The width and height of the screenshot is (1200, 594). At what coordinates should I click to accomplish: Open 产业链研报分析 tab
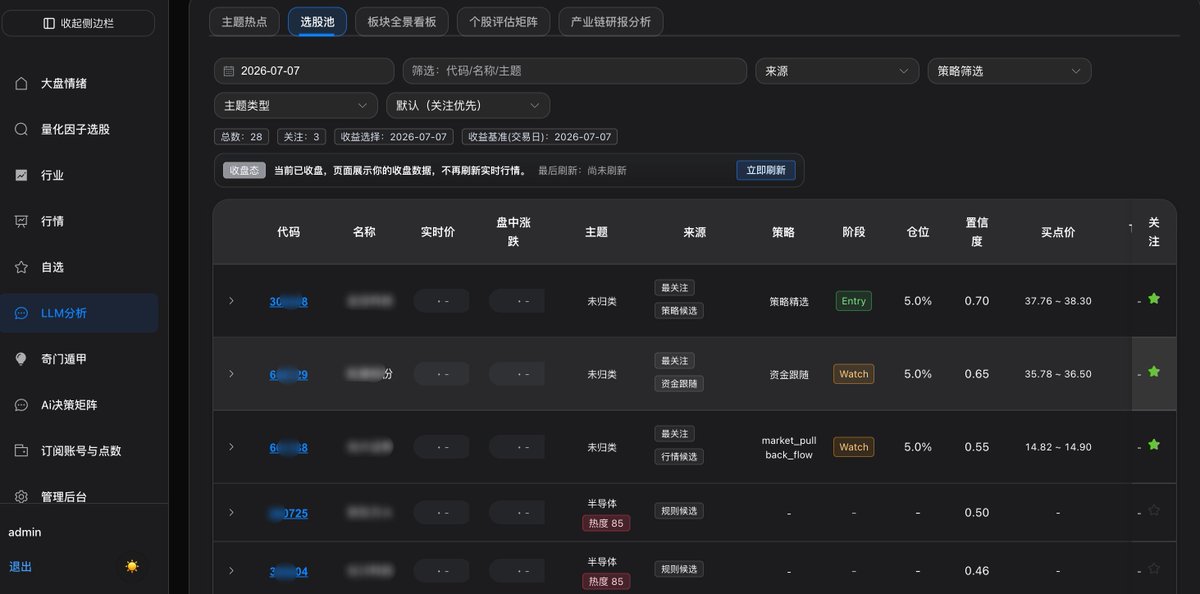point(610,21)
